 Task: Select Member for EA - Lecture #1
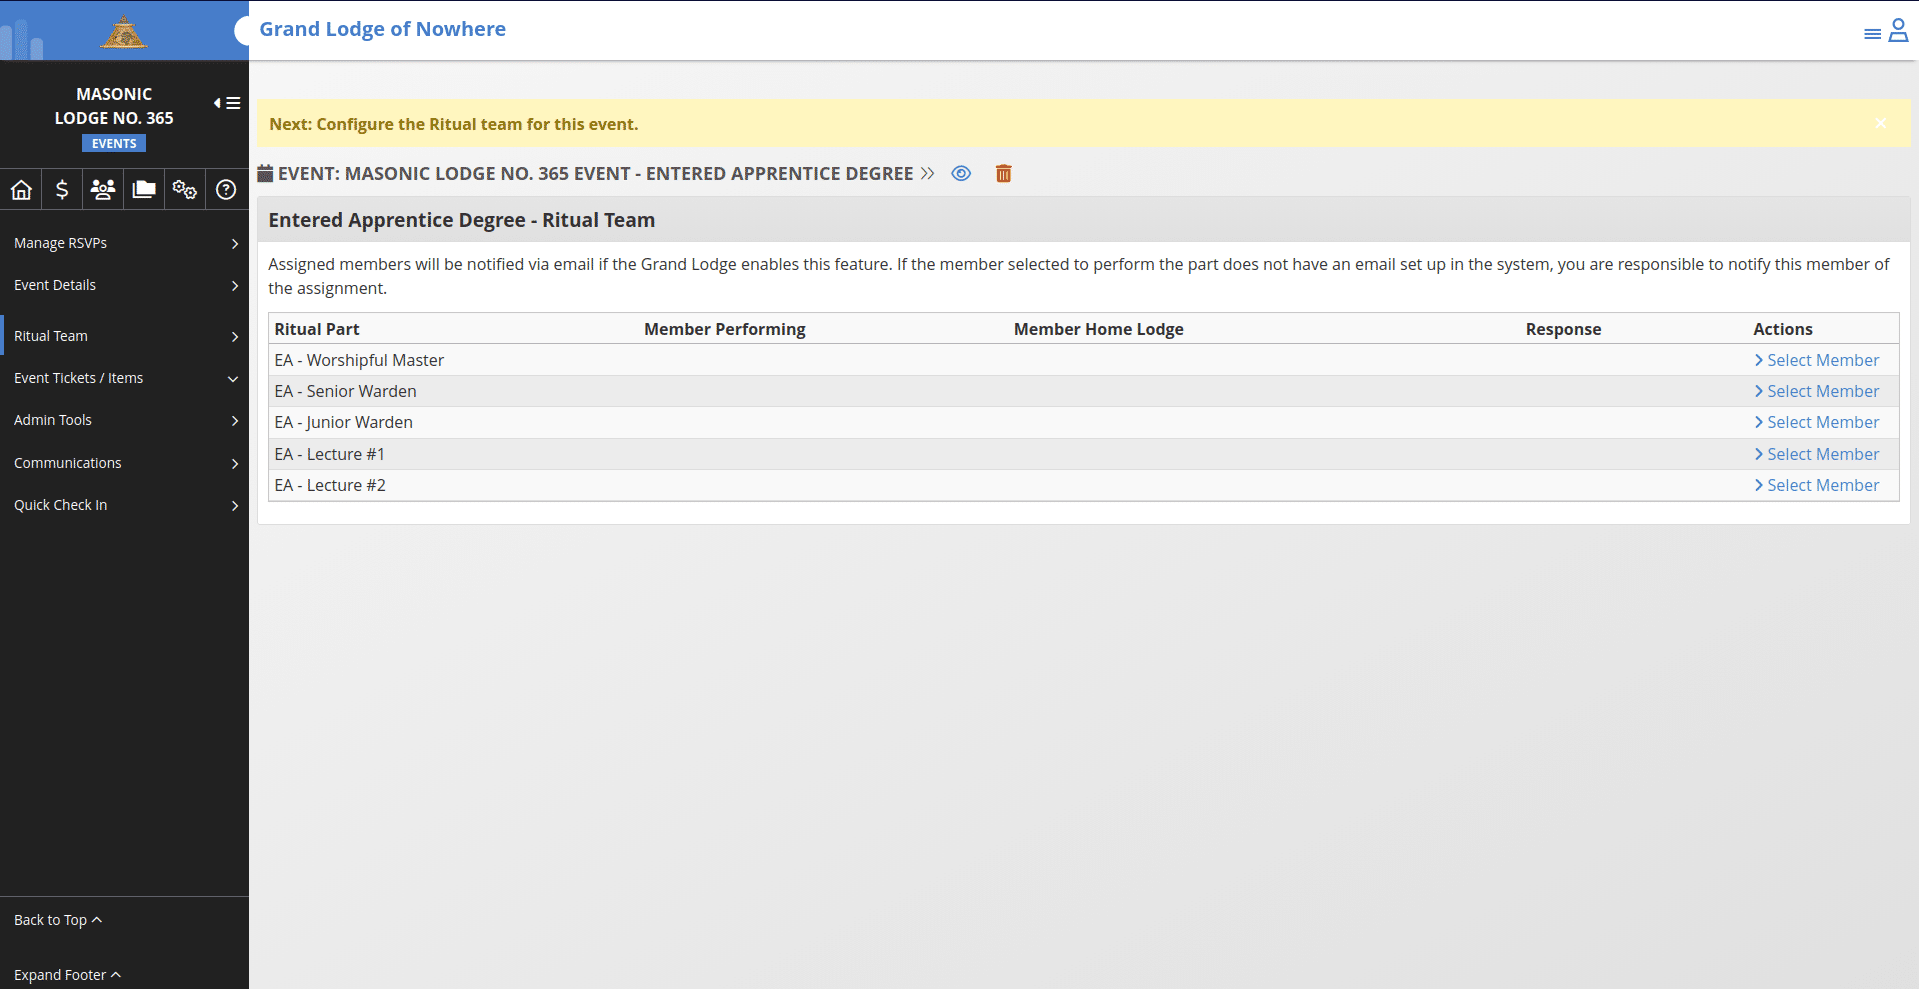(1817, 454)
